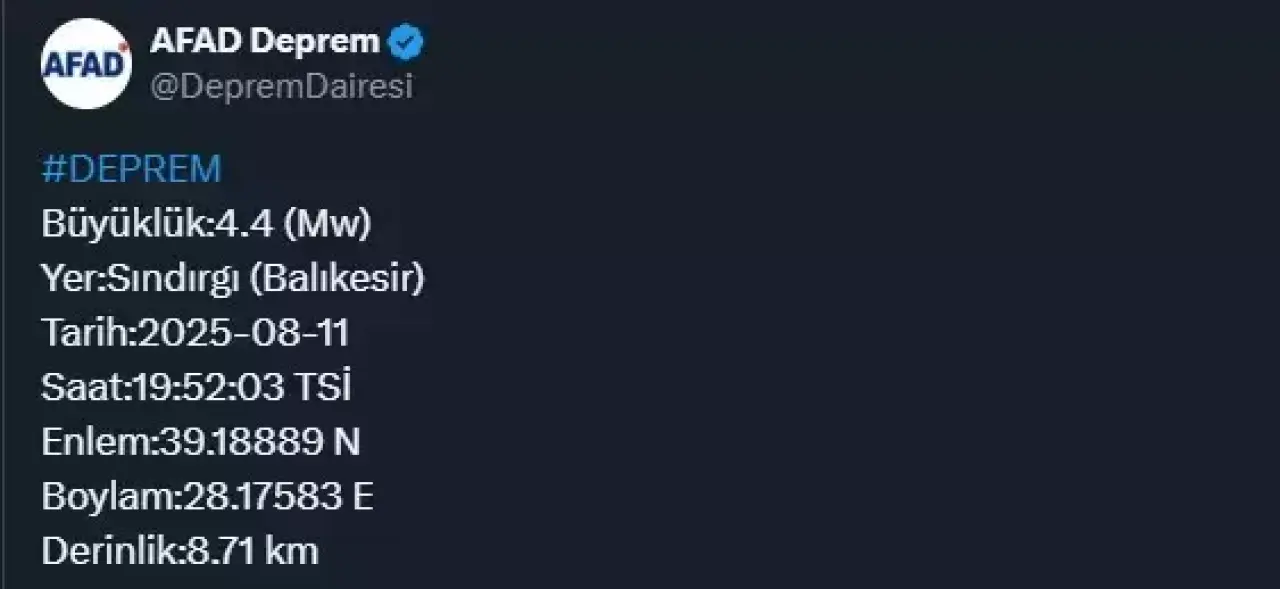Click the (Balıkesir) province text
Screen dimensions: 1280x589
click(x=337, y=279)
